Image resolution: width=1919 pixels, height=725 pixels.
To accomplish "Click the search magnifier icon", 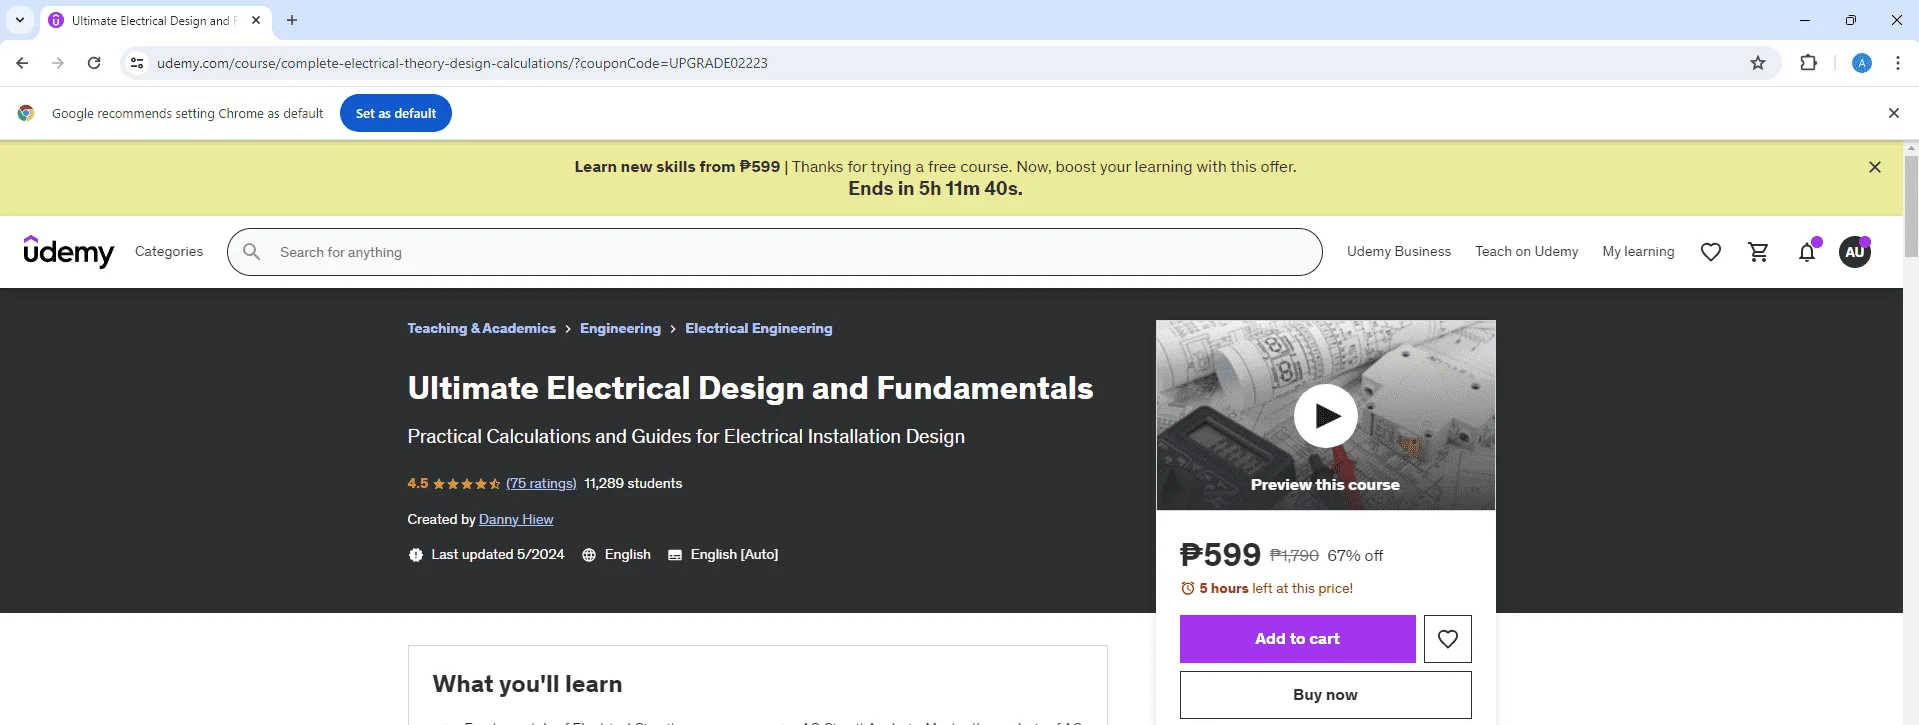I will click(x=252, y=252).
